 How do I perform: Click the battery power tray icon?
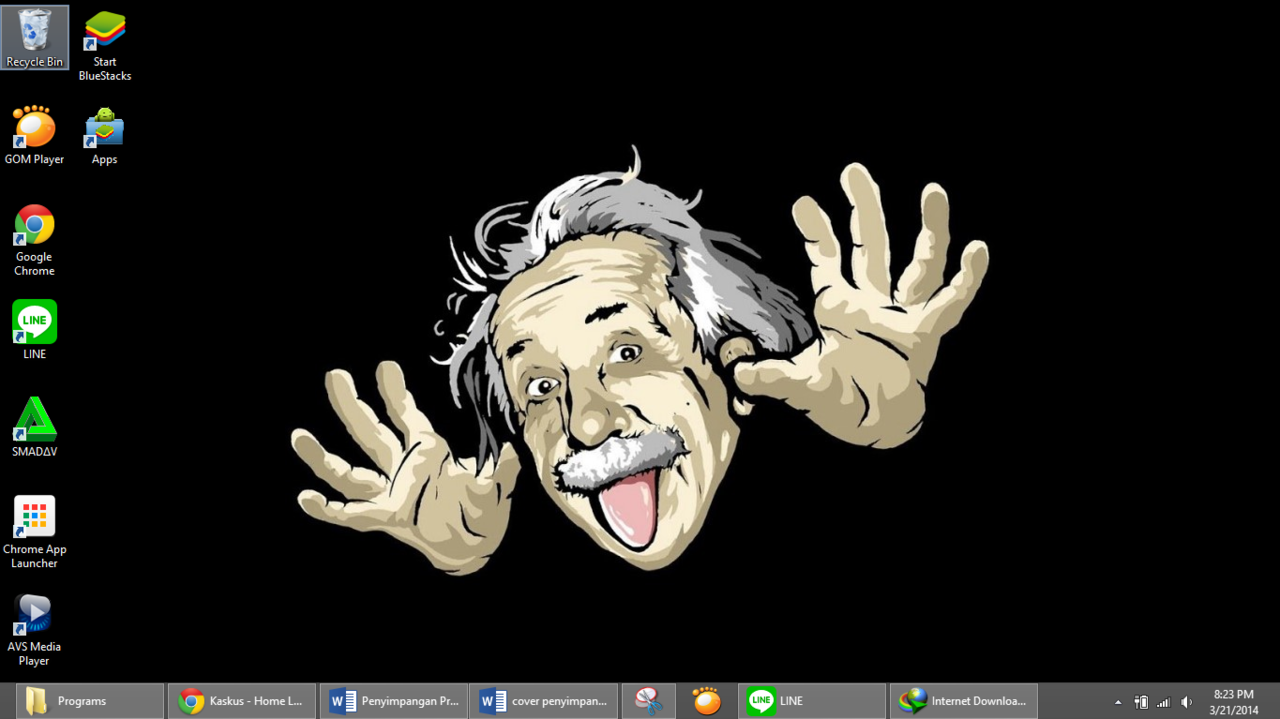tap(1141, 702)
